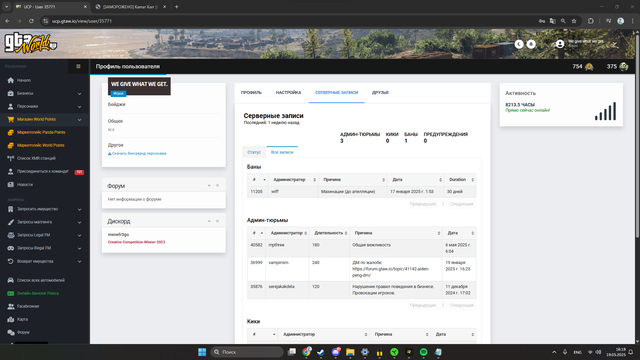Open the notifications bell icon
640x360 pixels.
tap(531, 44)
